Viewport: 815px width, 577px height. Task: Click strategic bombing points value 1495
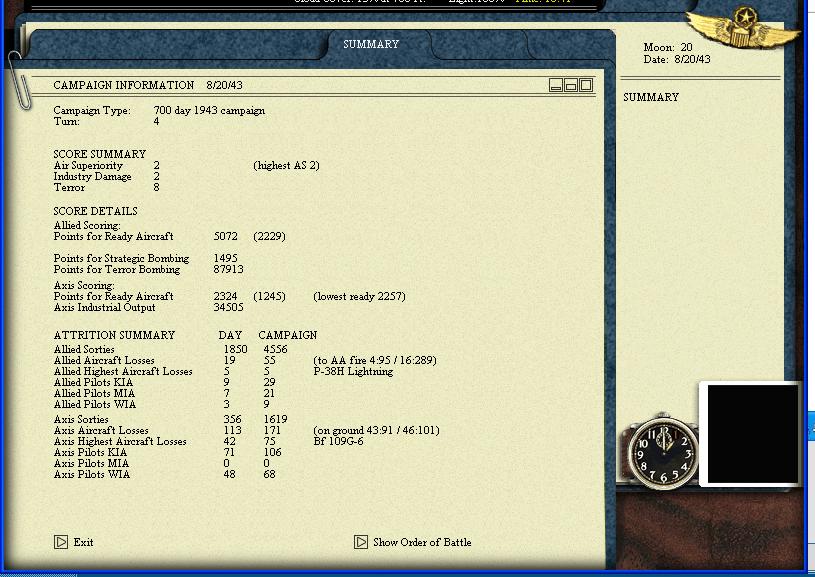pyautogui.click(x=226, y=258)
